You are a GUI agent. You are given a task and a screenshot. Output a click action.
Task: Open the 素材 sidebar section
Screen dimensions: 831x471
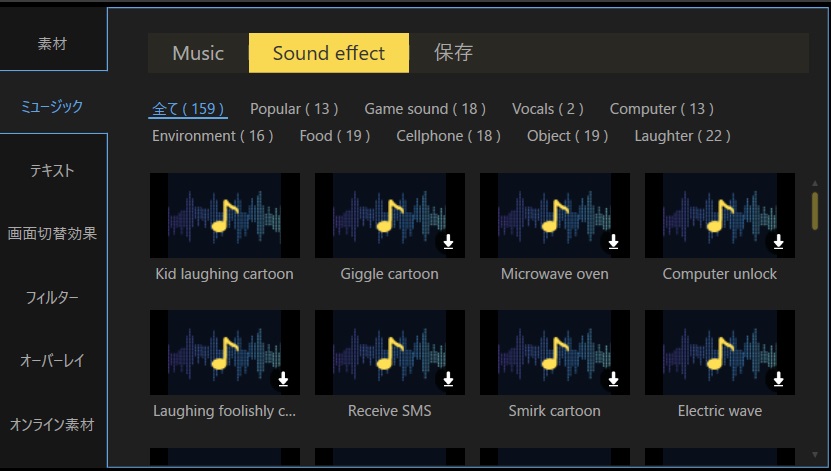point(52,43)
